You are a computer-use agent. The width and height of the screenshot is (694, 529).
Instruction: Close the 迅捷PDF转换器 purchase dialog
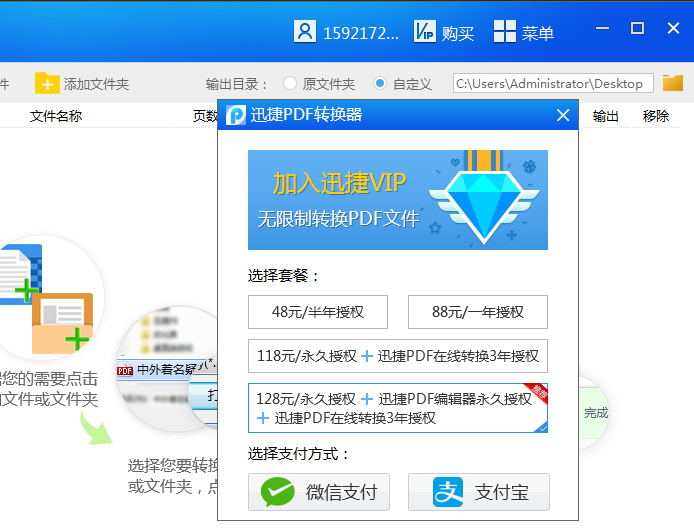click(563, 116)
